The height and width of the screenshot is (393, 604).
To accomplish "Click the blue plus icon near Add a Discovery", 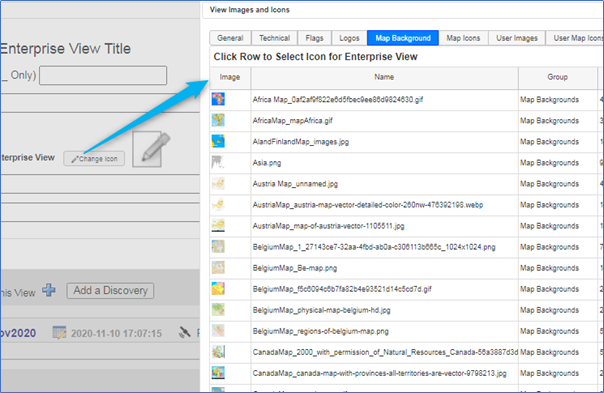I will [49, 290].
